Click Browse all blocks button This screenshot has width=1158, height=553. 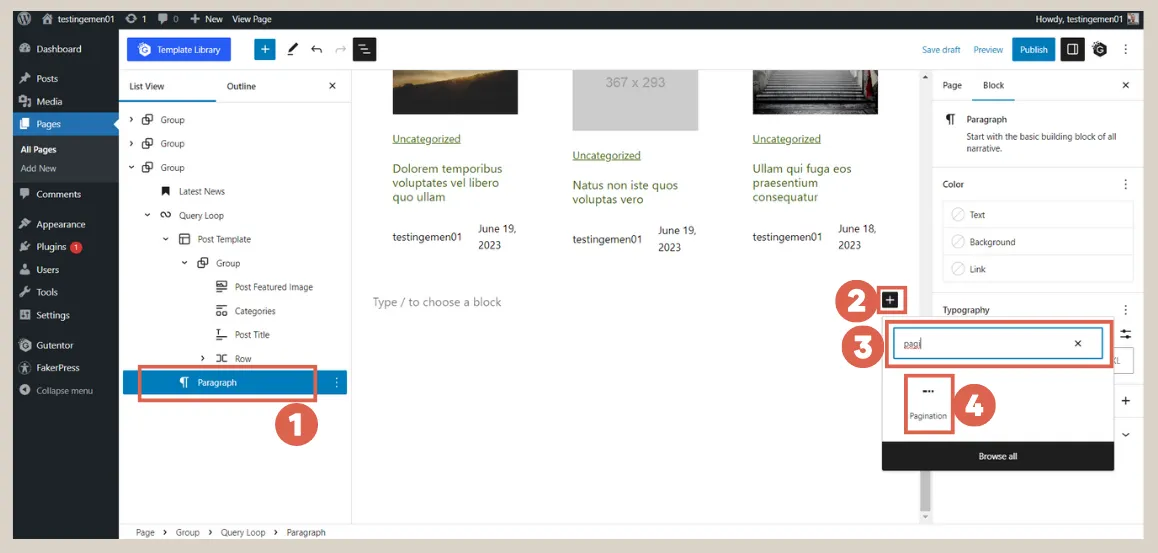pyautogui.click(x=998, y=456)
